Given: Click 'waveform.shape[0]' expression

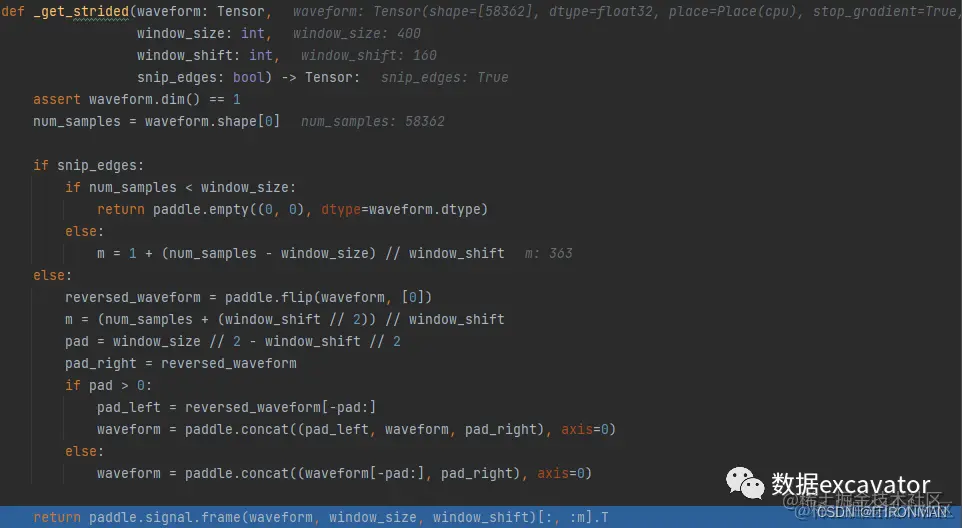Looking at the screenshot, I should [212, 122].
